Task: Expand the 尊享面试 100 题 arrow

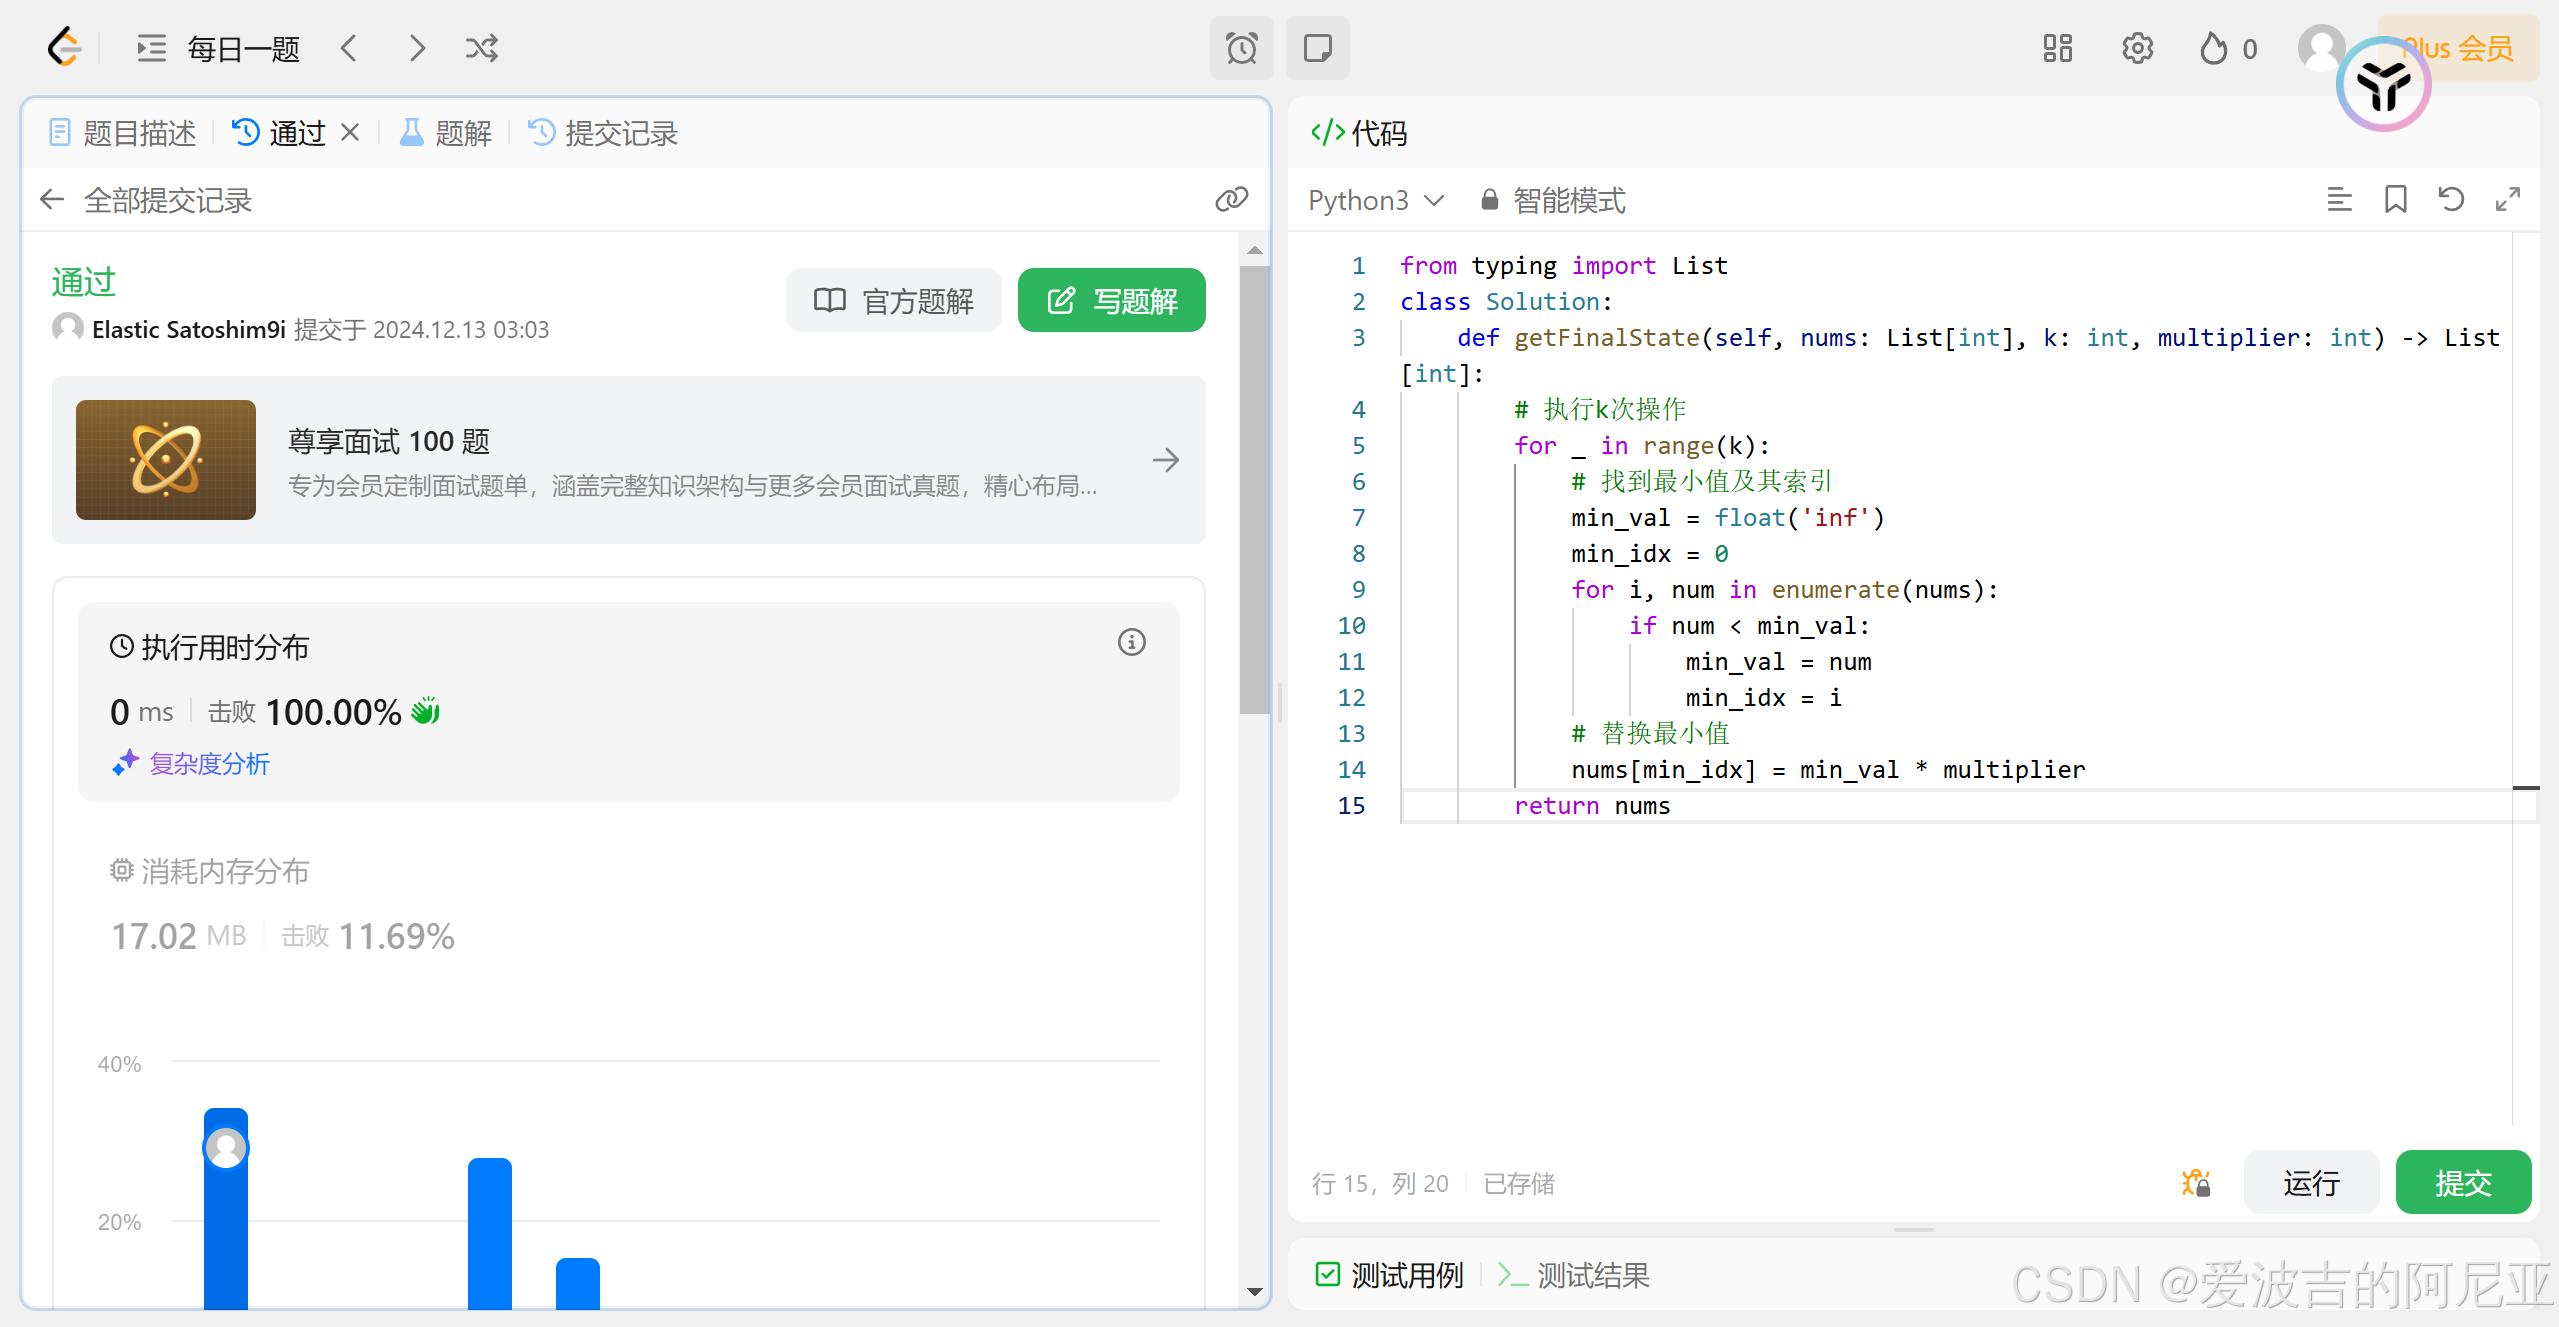Action: (1165, 460)
